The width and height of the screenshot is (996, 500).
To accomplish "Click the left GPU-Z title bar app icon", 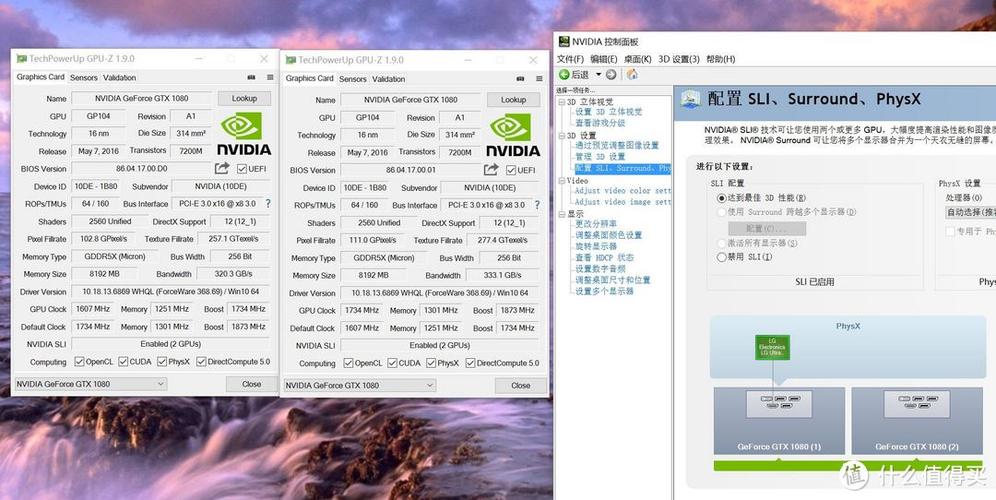I will pos(22,58).
